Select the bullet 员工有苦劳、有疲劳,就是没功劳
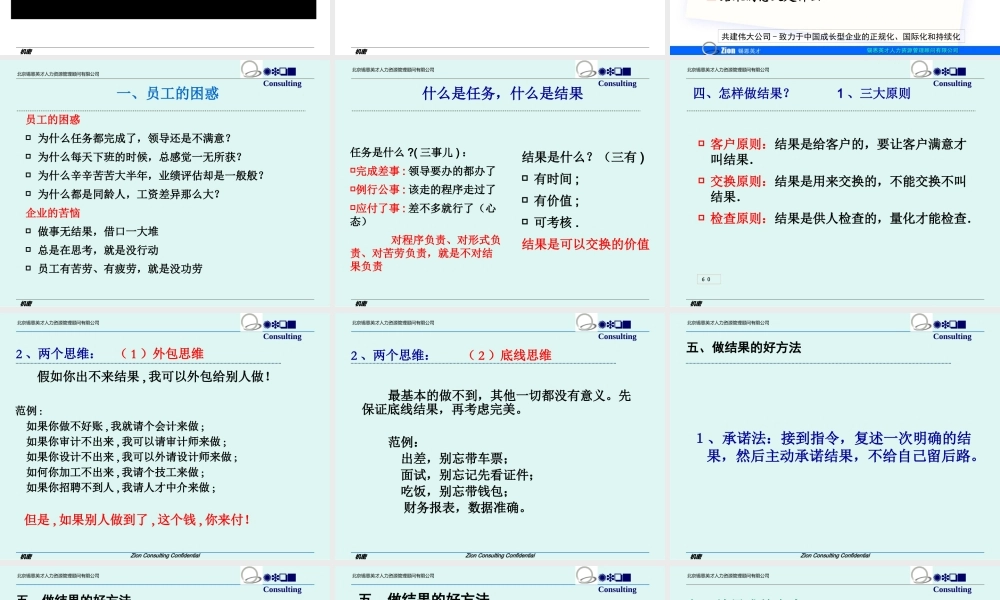This screenshot has width=1000, height=600. pos(120,268)
